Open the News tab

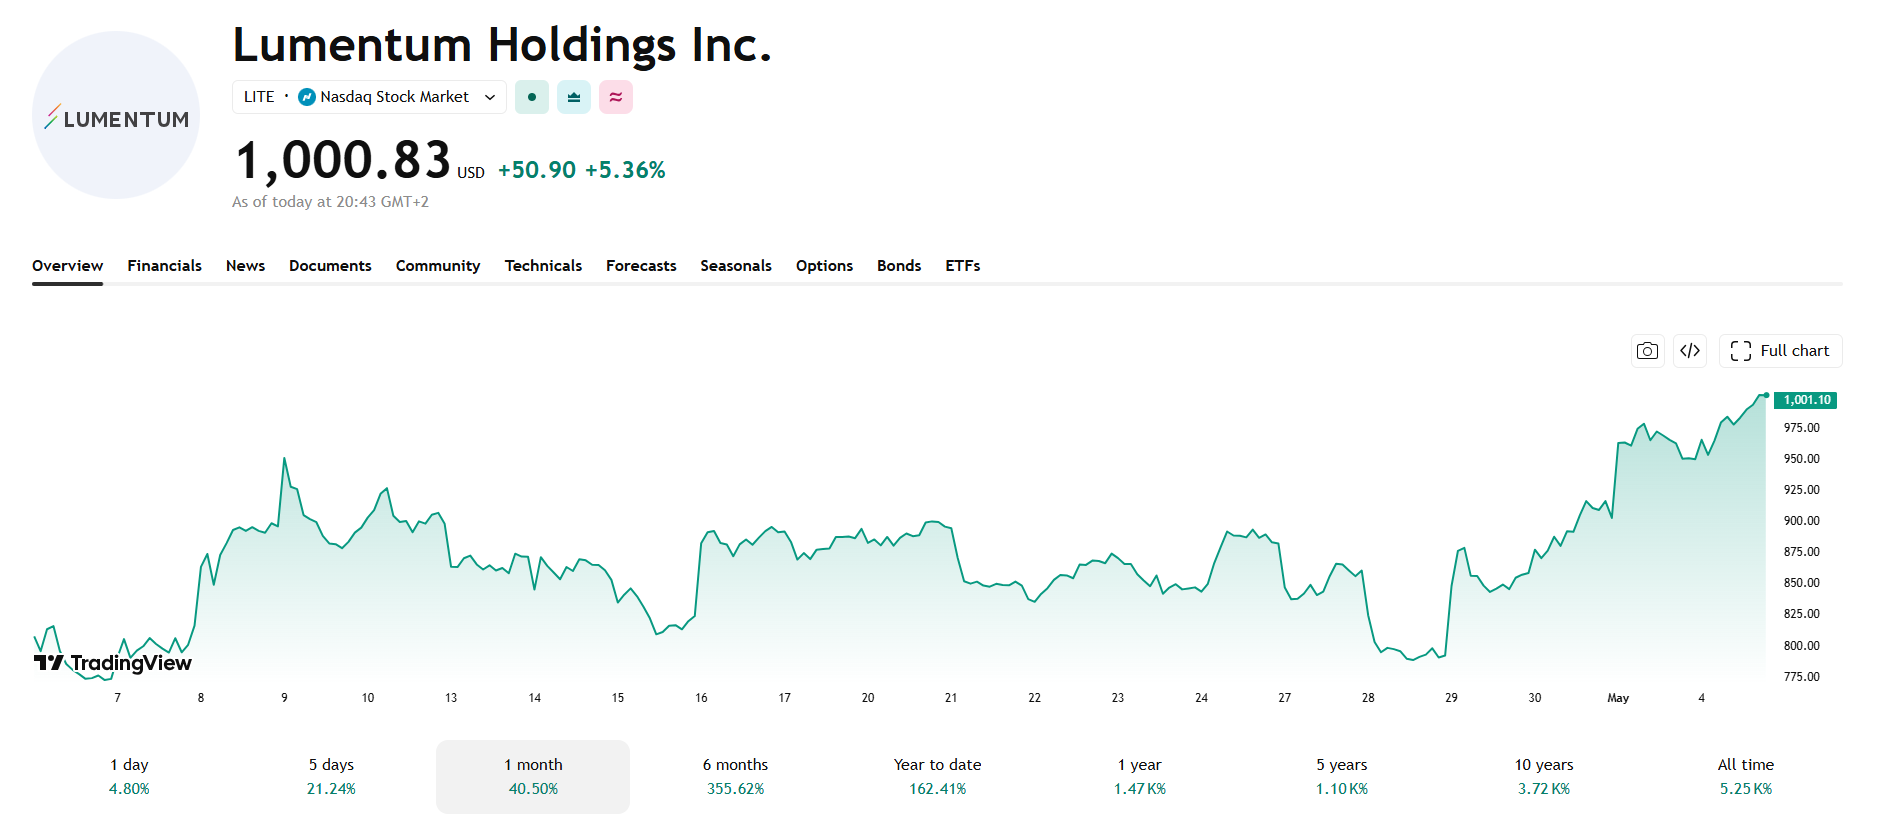click(x=245, y=266)
